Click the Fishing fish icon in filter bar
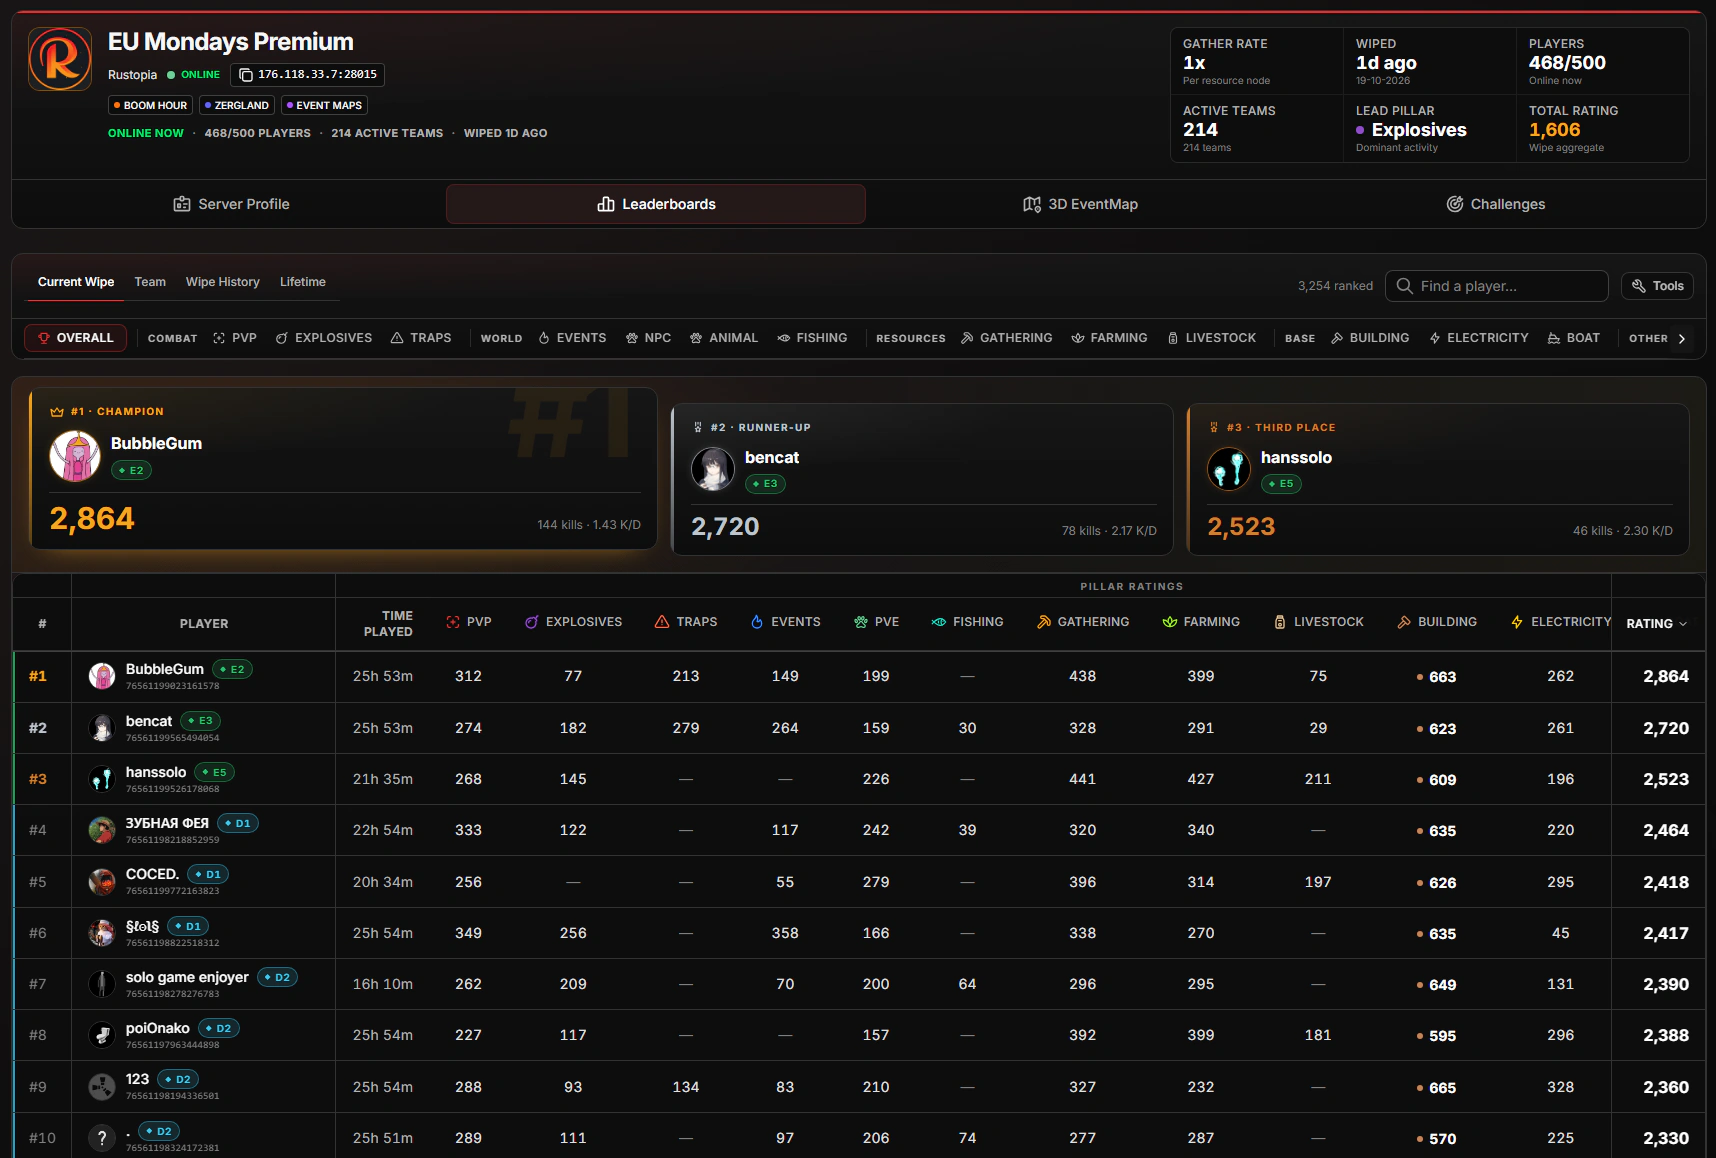This screenshot has width=1716, height=1158. (x=784, y=338)
